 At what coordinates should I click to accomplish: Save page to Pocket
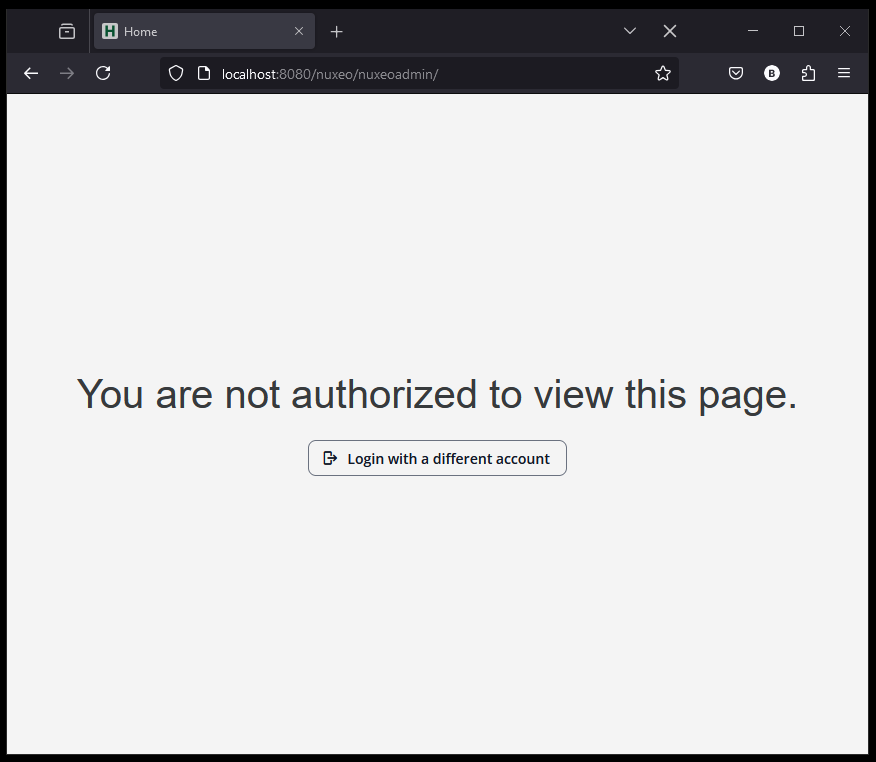coord(736,73)
